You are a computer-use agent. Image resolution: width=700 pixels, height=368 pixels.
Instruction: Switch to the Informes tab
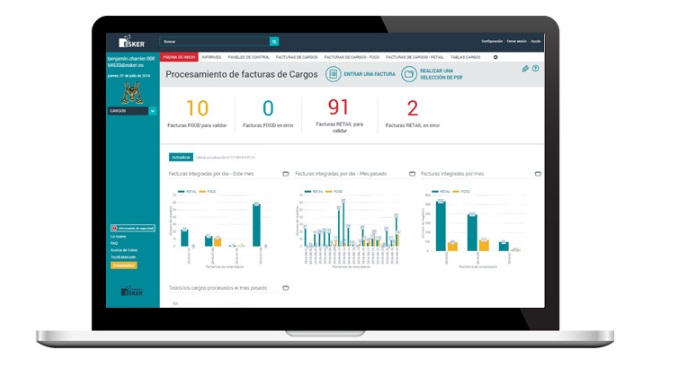click(x=212, y=57)
